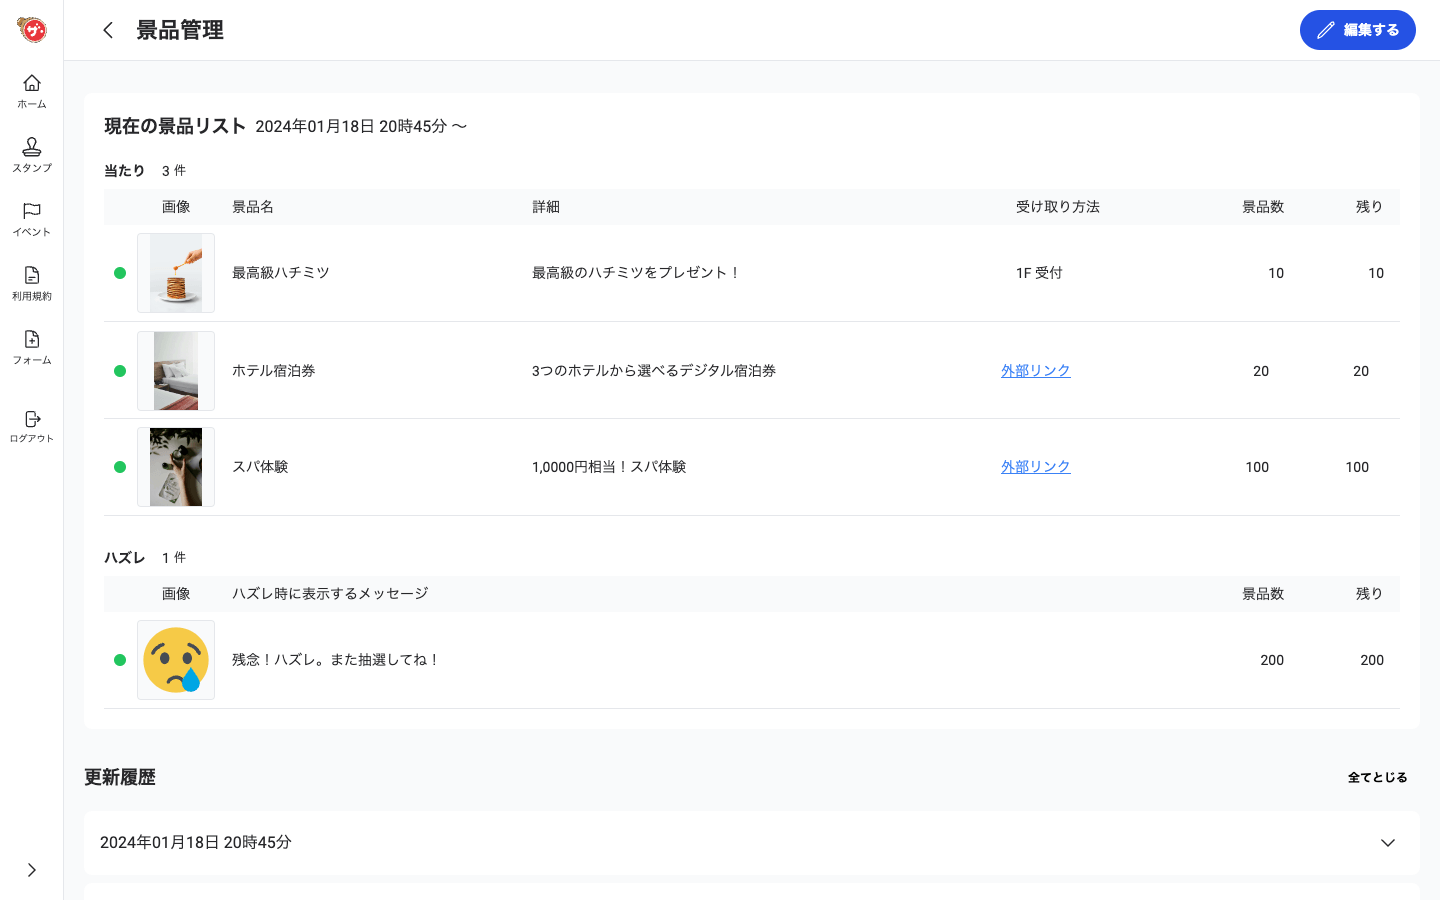Open the 外部リンク for ホテル宿泊券
1440x900 pixels.
(x=1035, y=371)
